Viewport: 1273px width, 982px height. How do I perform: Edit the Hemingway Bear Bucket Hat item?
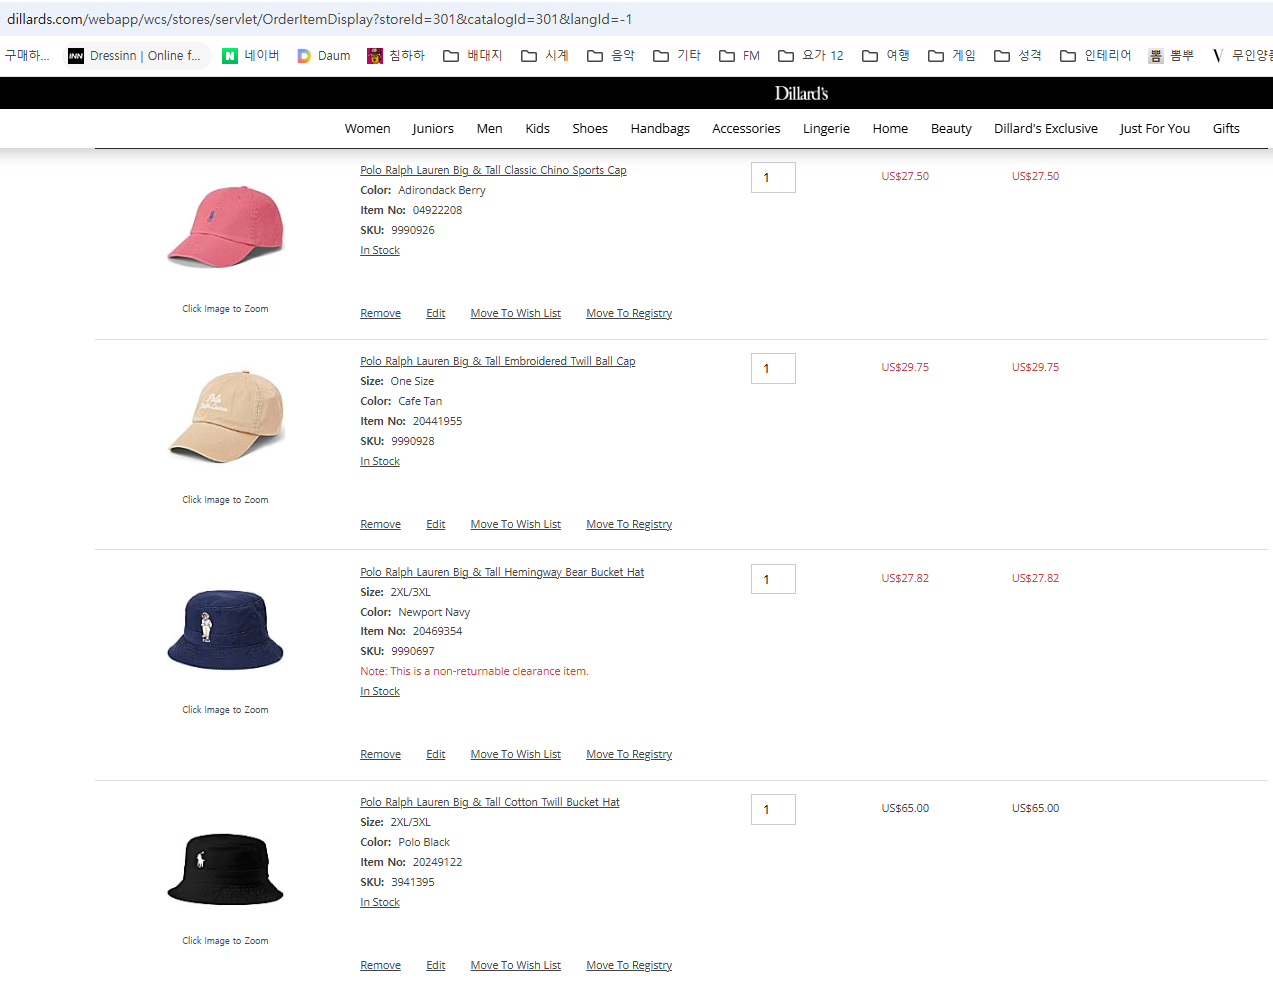tap(435, 755)
